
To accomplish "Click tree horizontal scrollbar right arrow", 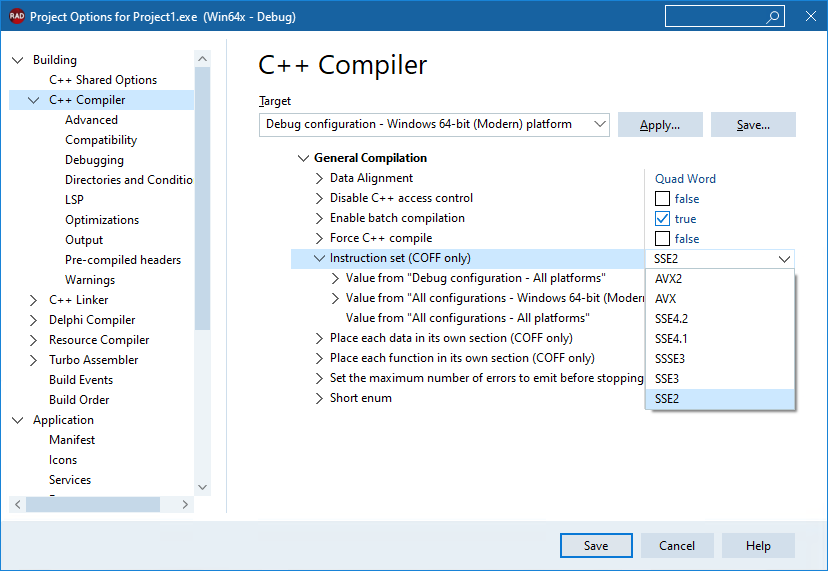I will 185,504.
